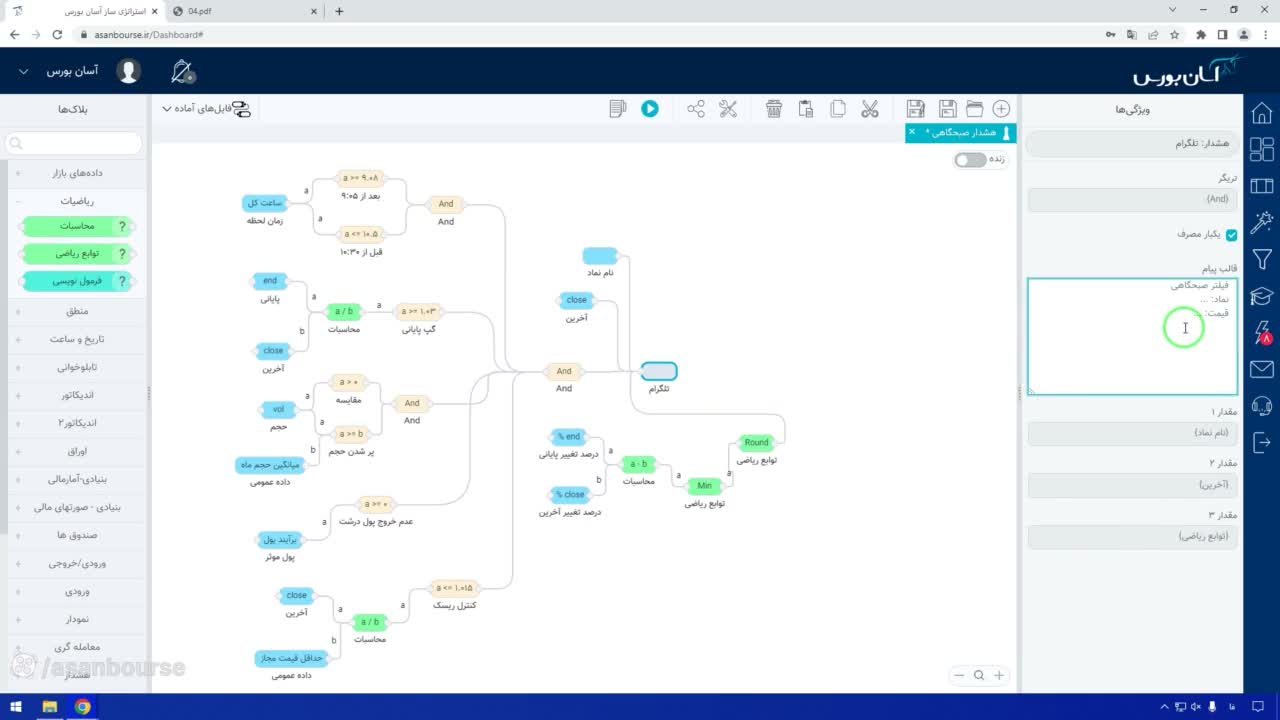Click the فرمول نویسی block button
Viewport: 1280px width, 720px height.
[x=77, y=282]
